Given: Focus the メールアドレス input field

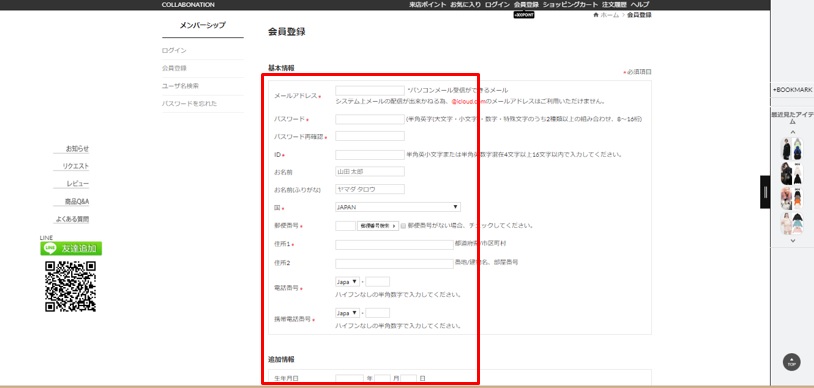Looking at the screenshot, I should tap(370, 90).
